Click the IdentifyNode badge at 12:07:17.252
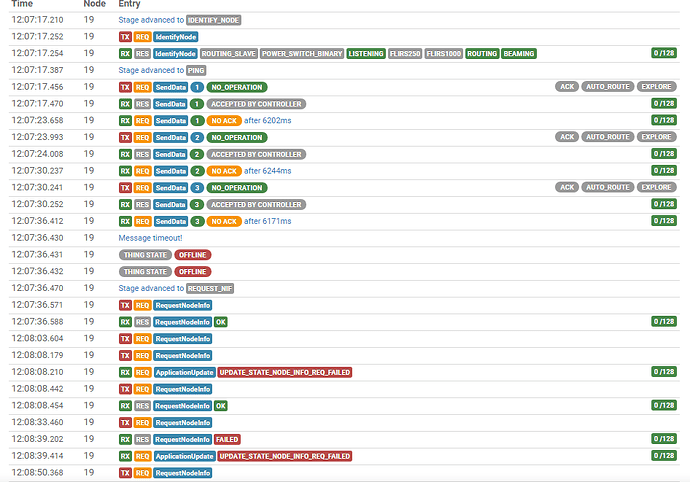 pyautogui.click(x=176, y=37)
